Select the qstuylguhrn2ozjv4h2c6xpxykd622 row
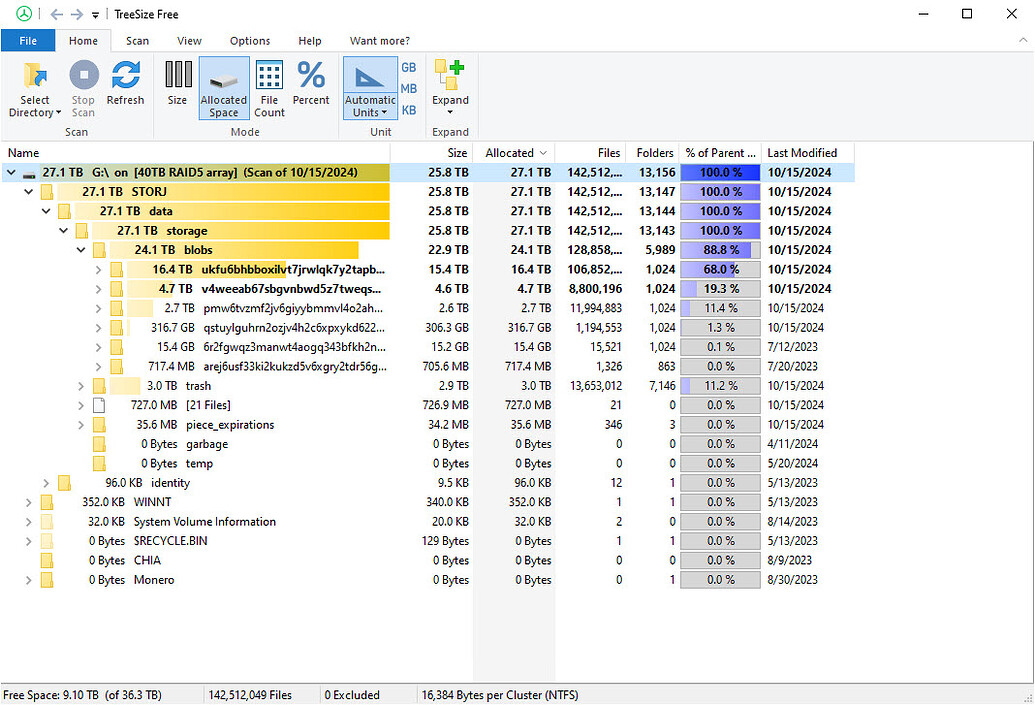The width and height of the screenshot is (1035, 705). 428,328
